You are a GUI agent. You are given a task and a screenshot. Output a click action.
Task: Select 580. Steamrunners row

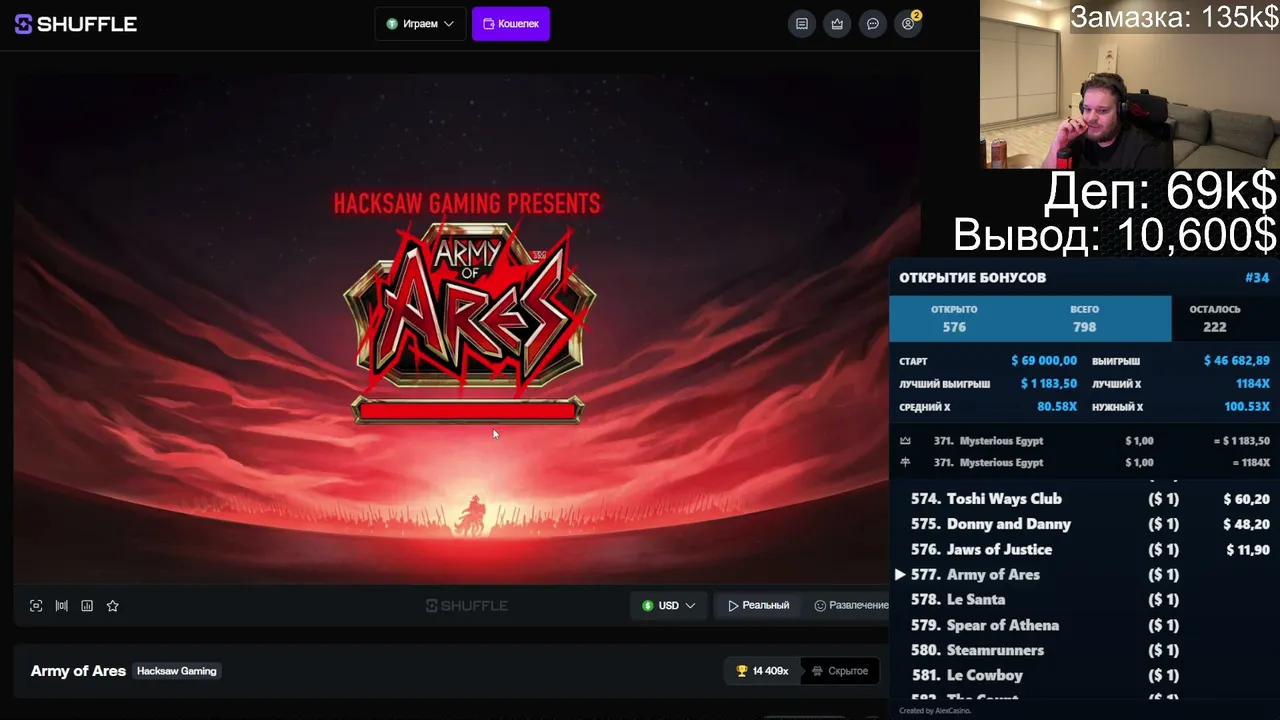pyautogui.click(x=1084, y=650)
